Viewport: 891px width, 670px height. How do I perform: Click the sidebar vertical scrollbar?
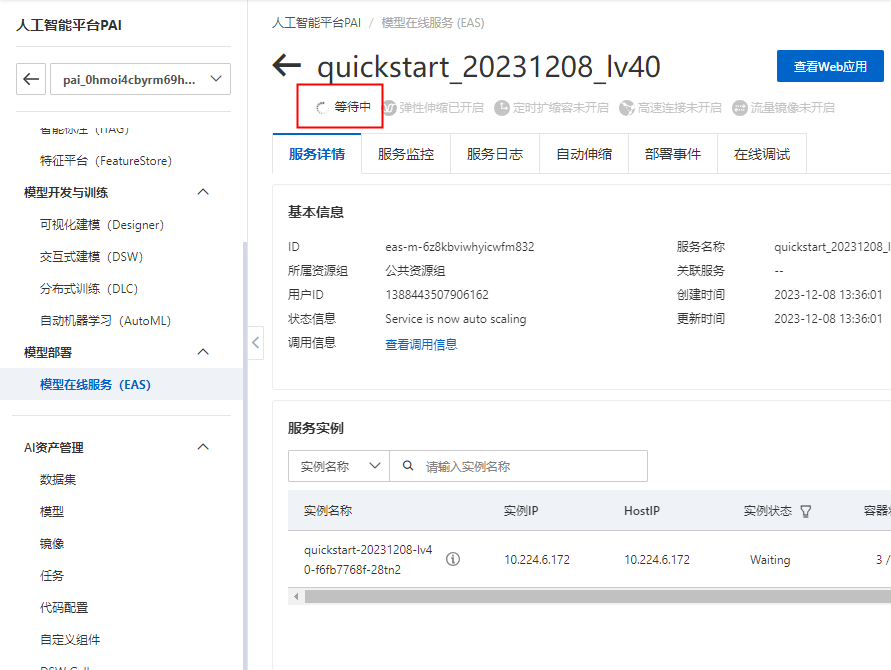click(245, 456)
